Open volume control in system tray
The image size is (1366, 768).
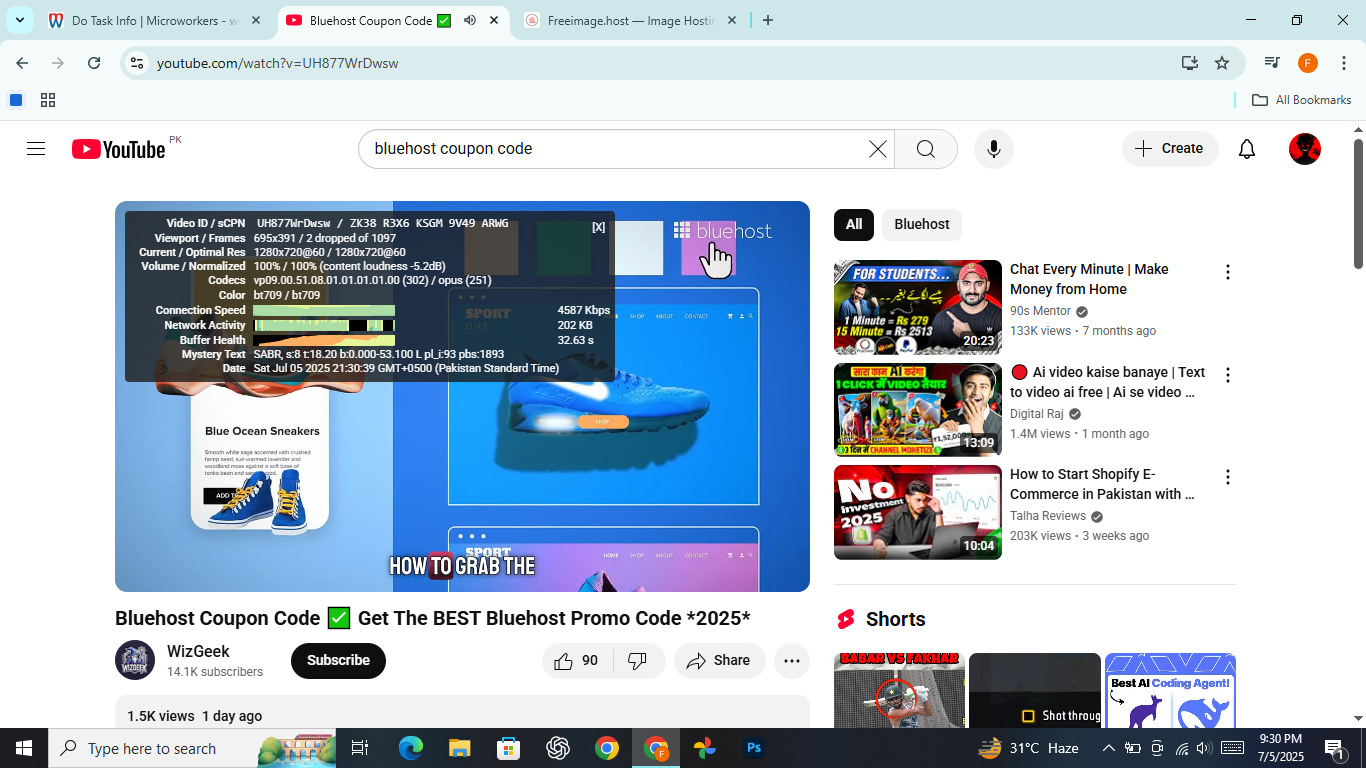click(1203, 748)
